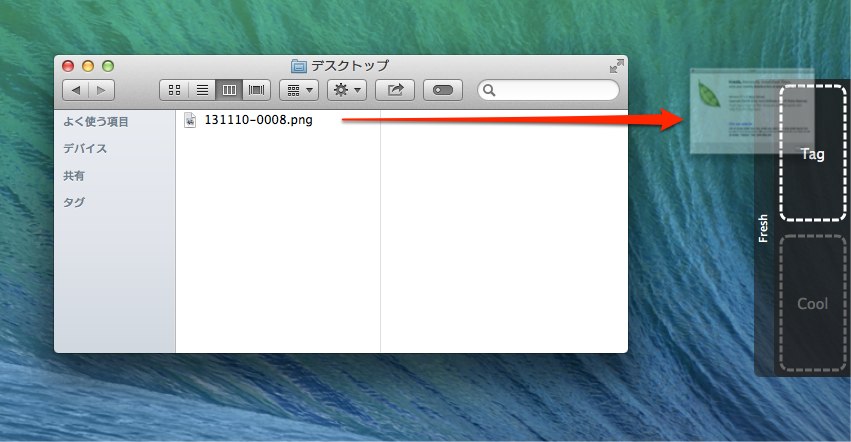The height and width of the screenshot is (442, 851).
Task: Switch Finder to icon view
Action: [x=174, y=90]
